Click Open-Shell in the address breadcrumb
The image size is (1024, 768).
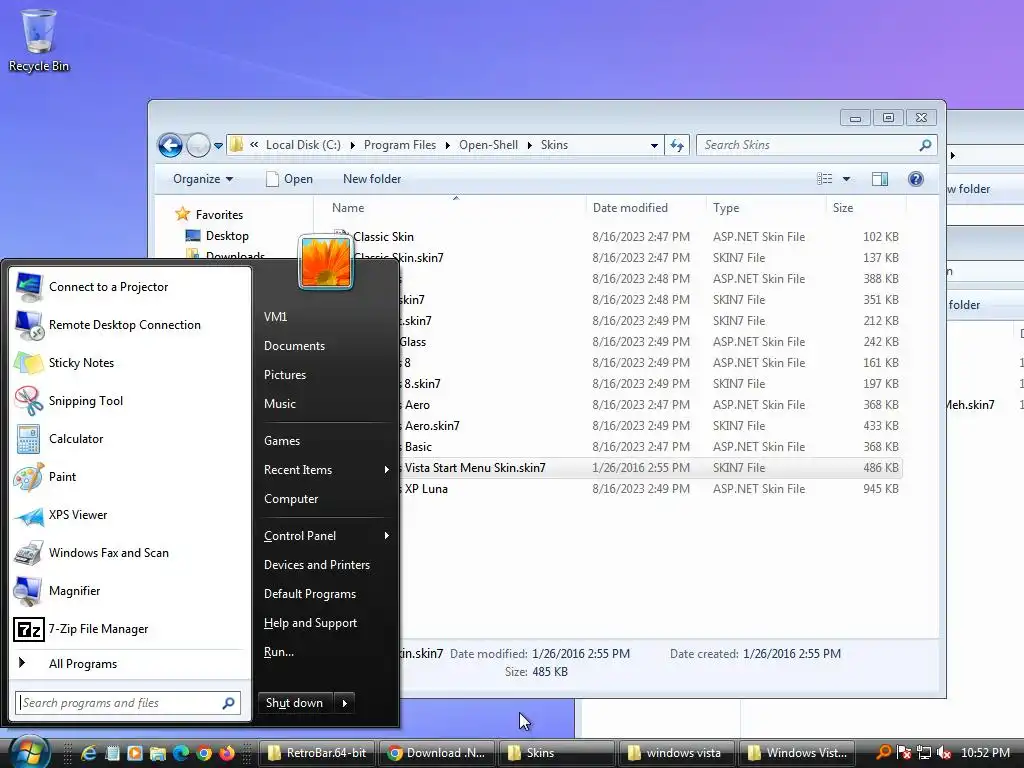(488, 145)
